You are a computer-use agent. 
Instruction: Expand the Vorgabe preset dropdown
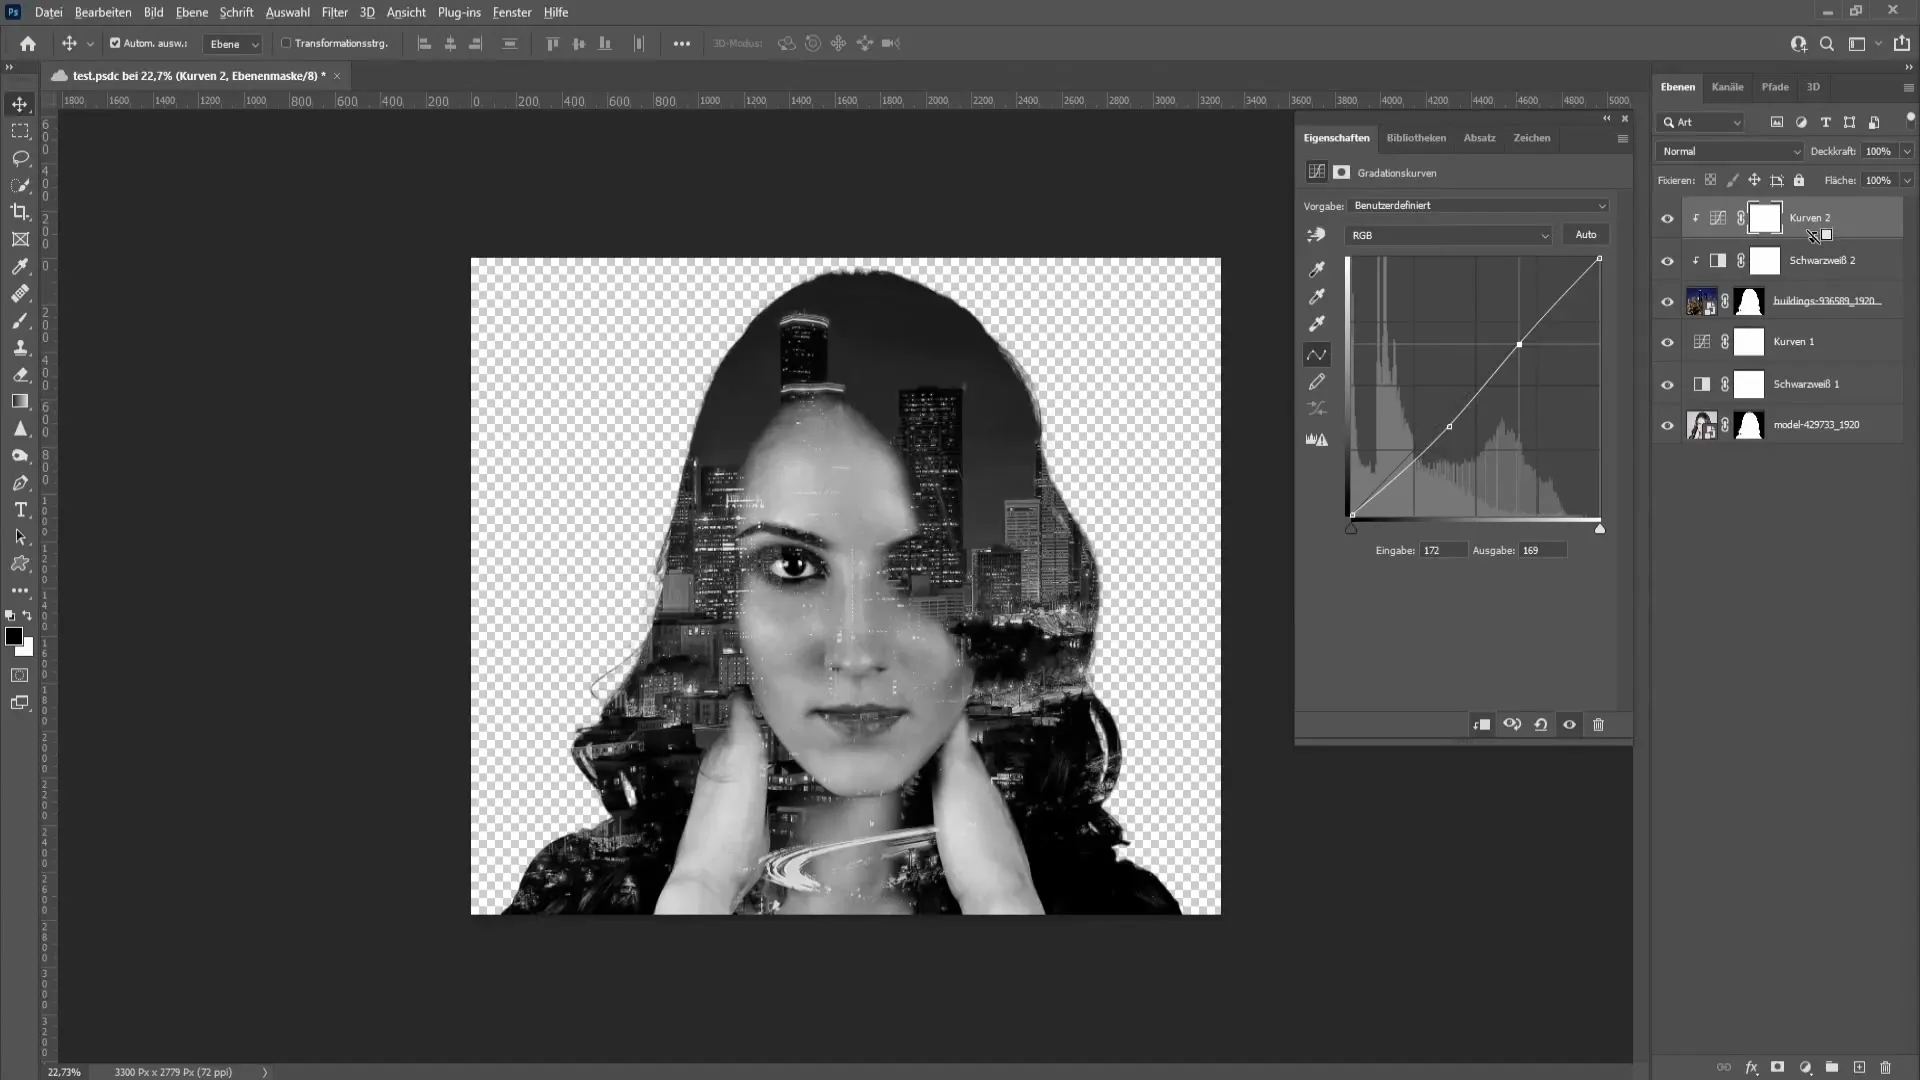1600,204
